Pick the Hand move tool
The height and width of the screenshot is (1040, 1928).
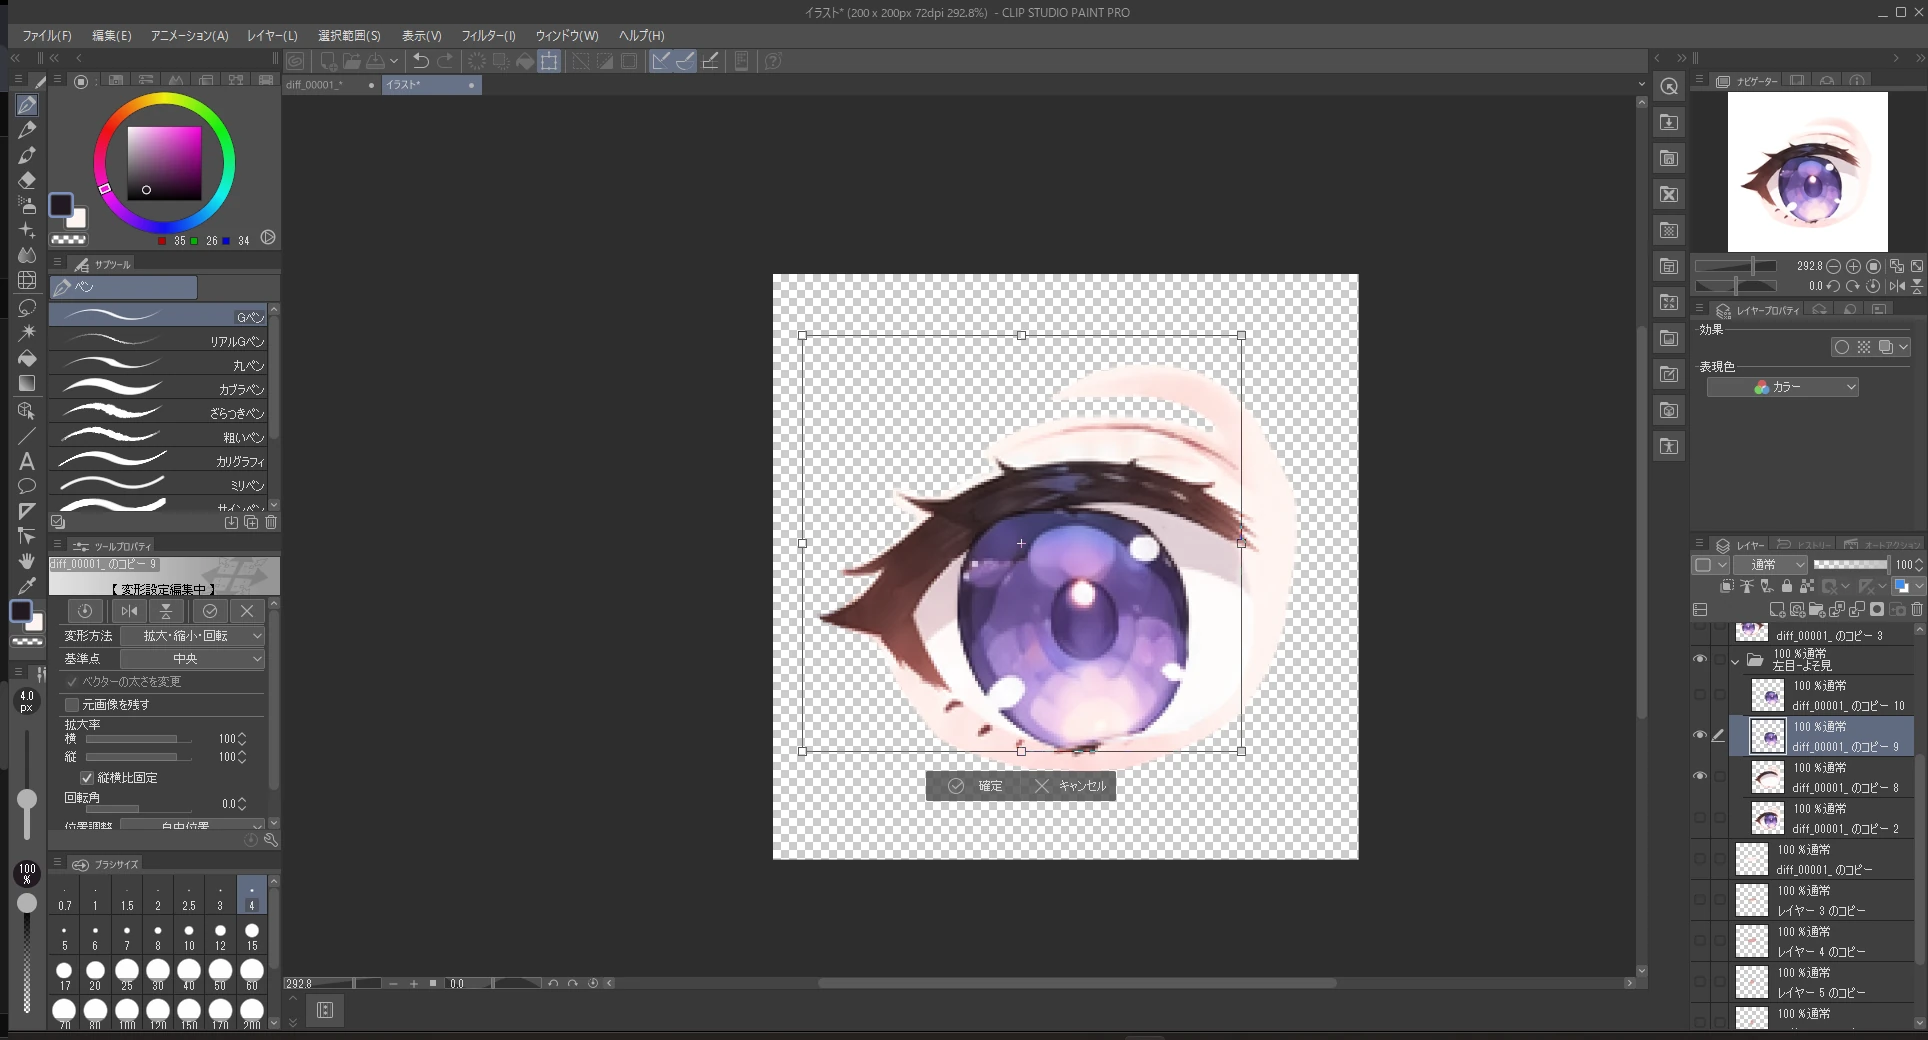[x=27, y=561]
